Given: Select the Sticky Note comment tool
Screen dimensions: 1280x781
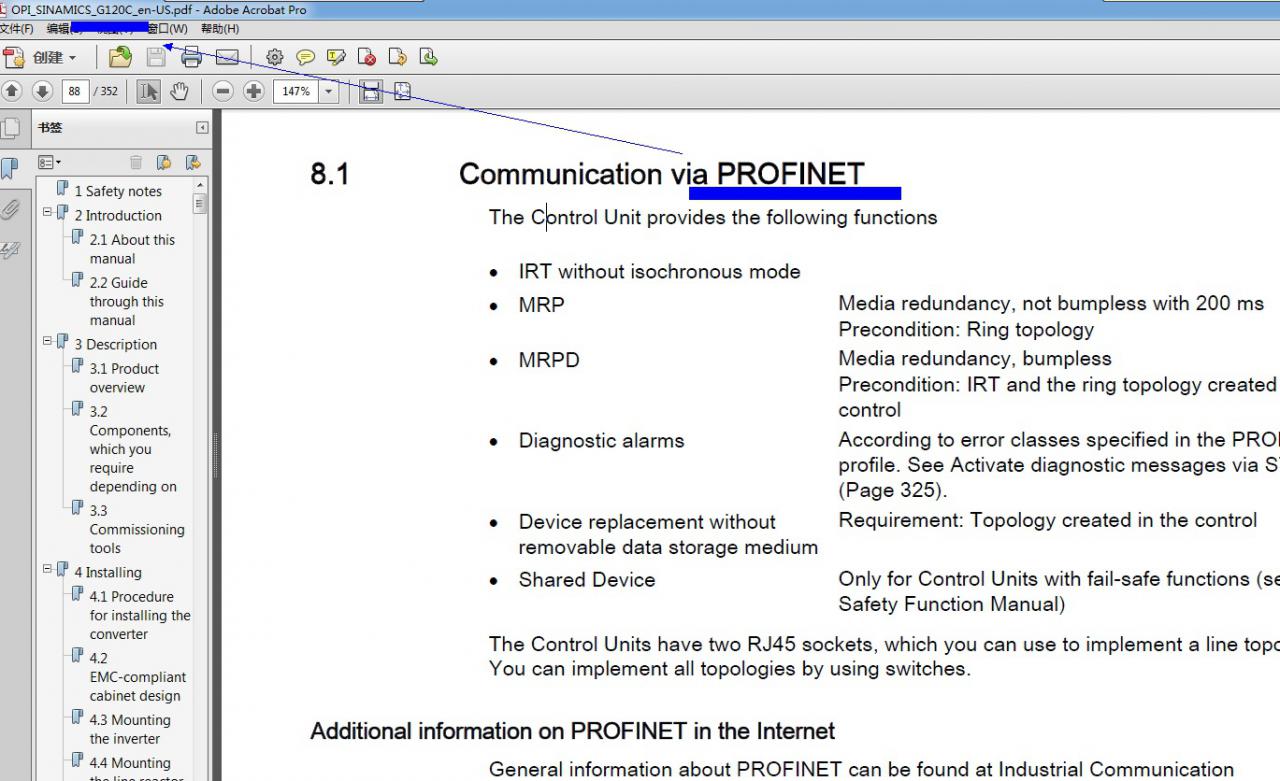Looking at the screenshot, I should point(305,57).
